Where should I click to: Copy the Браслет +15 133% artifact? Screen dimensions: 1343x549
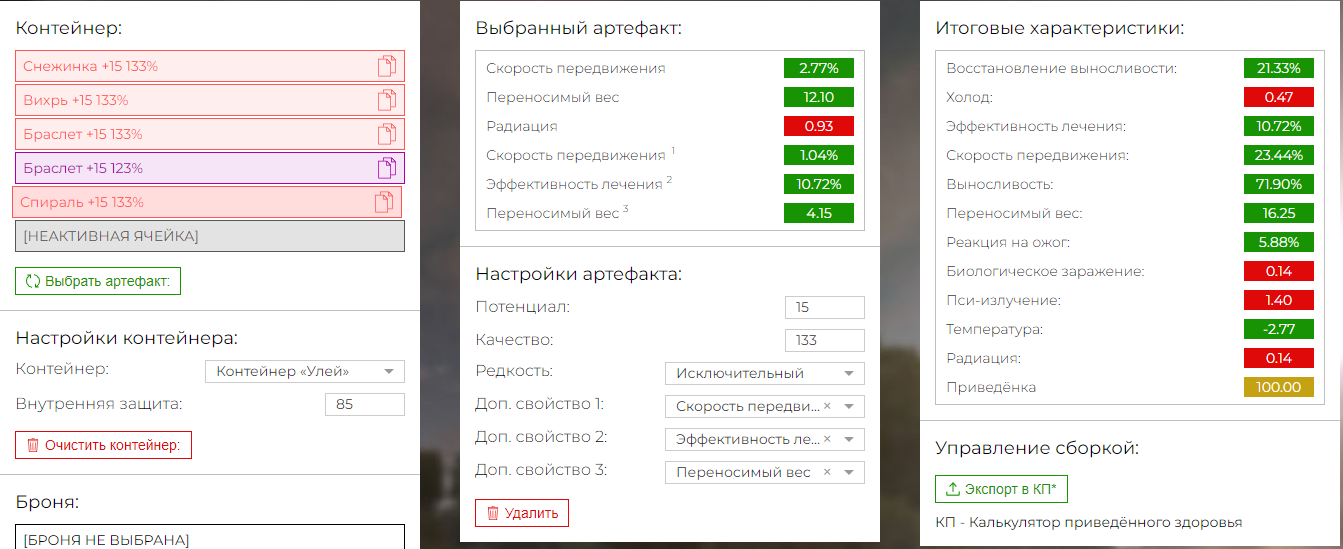pyautogui.click(x=386, y=135)
